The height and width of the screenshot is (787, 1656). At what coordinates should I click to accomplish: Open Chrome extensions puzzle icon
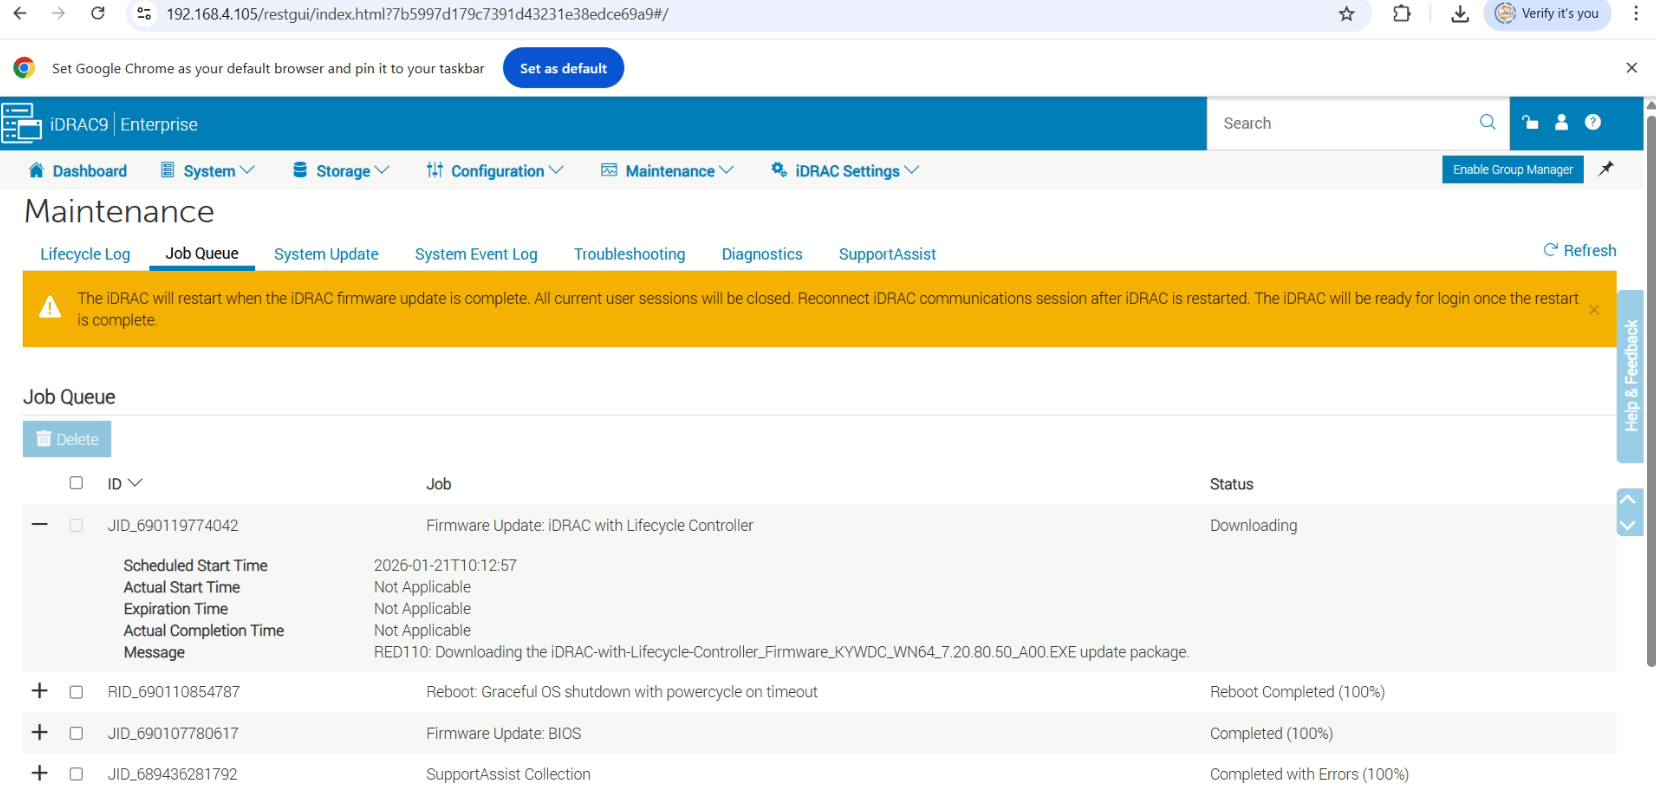tap(1402, 14)
